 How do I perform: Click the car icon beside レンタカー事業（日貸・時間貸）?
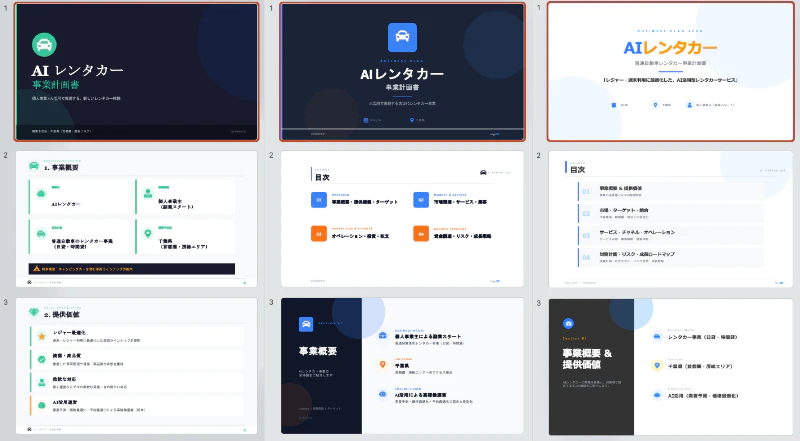point(657,336)
